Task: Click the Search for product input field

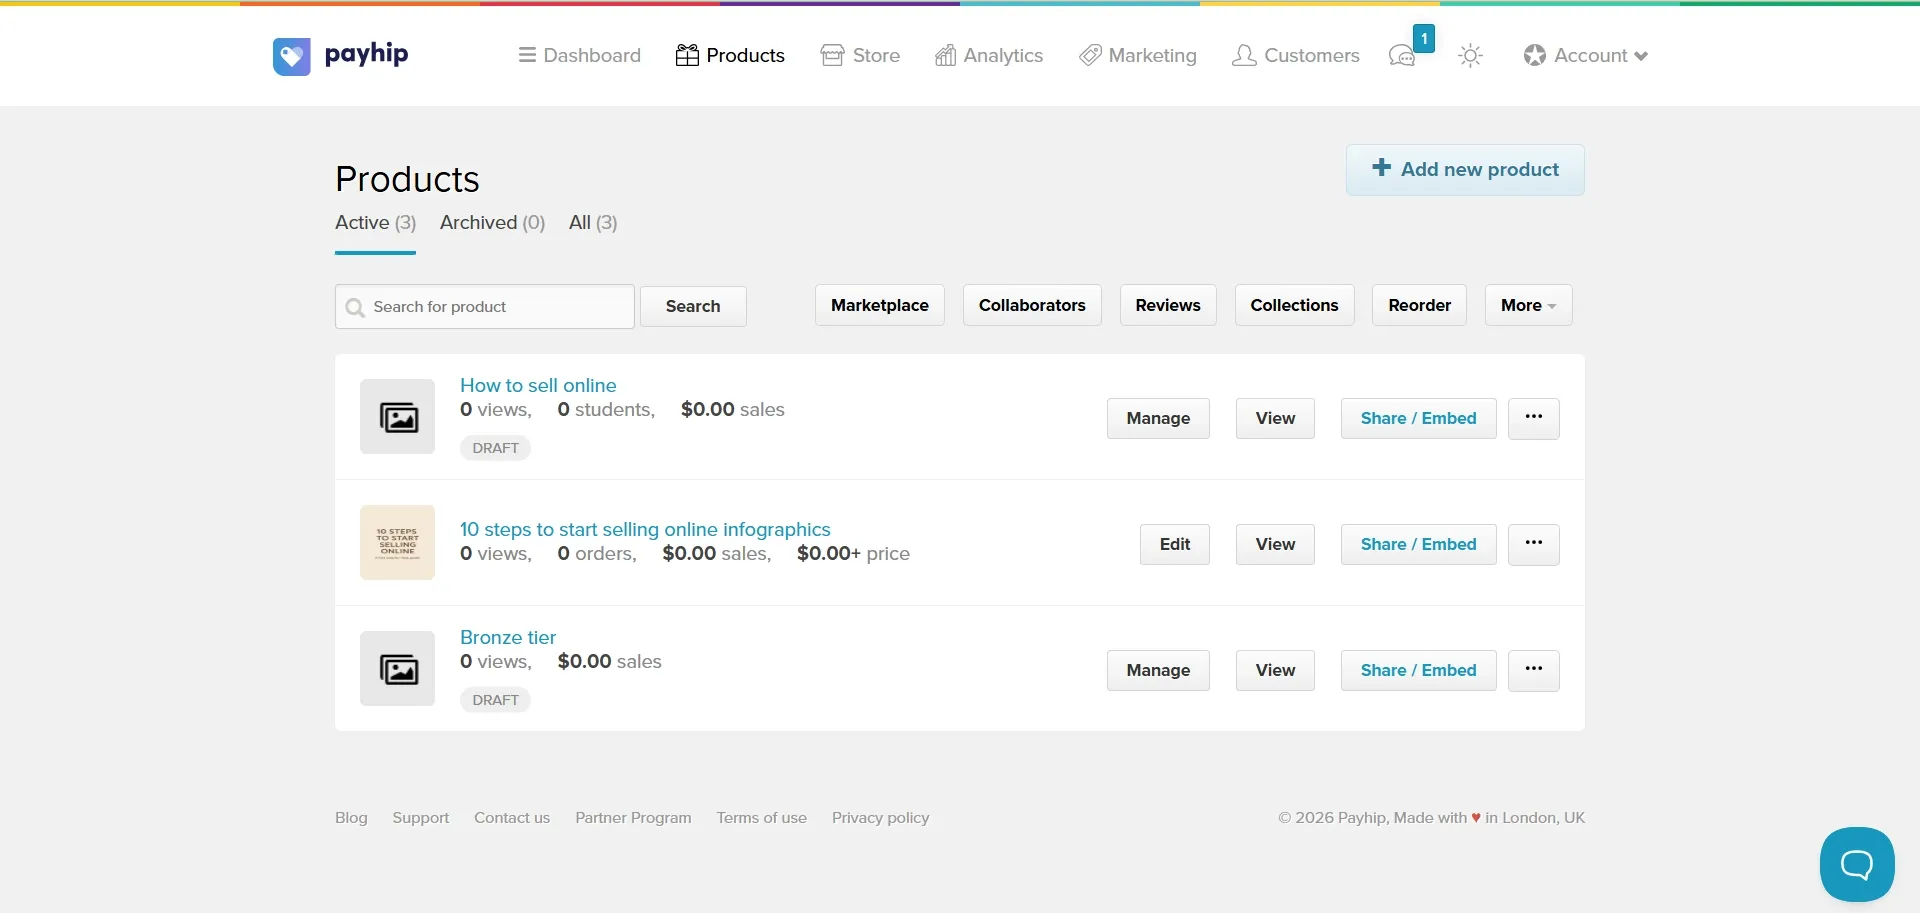Action: pyautogui.click(x=485, y=307)
